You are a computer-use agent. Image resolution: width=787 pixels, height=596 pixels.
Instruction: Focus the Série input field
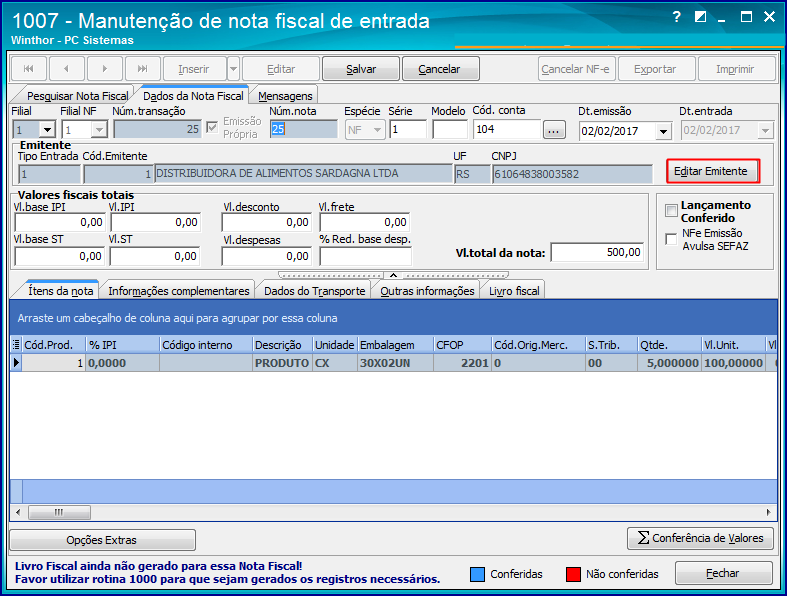(408, 129)
